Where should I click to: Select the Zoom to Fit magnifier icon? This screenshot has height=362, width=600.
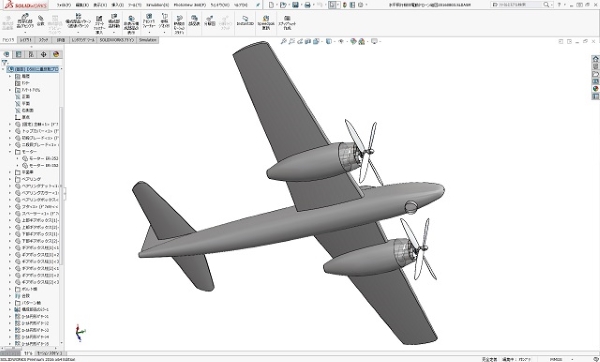(283, 41)
